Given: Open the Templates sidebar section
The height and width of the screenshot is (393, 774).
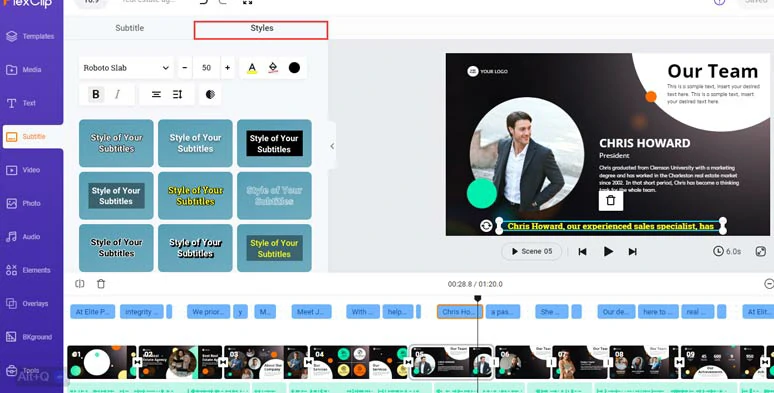Looking at the screenshot, I should [x=31, y=36].
